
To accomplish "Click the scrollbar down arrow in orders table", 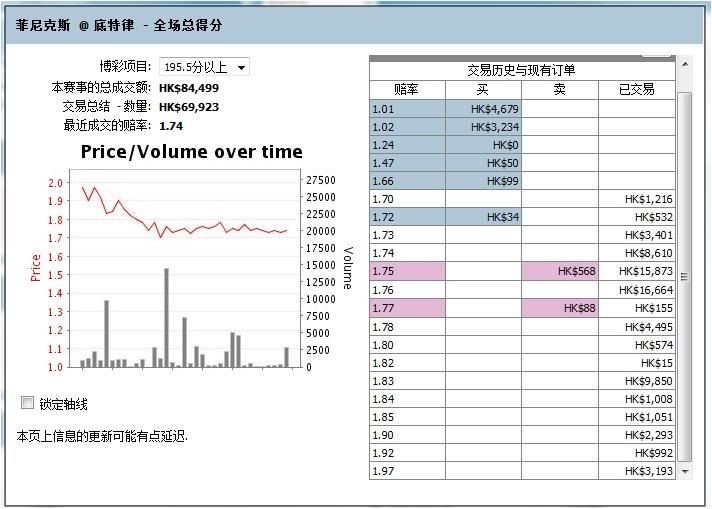I will pyautogui.click(x=685, y=471).
